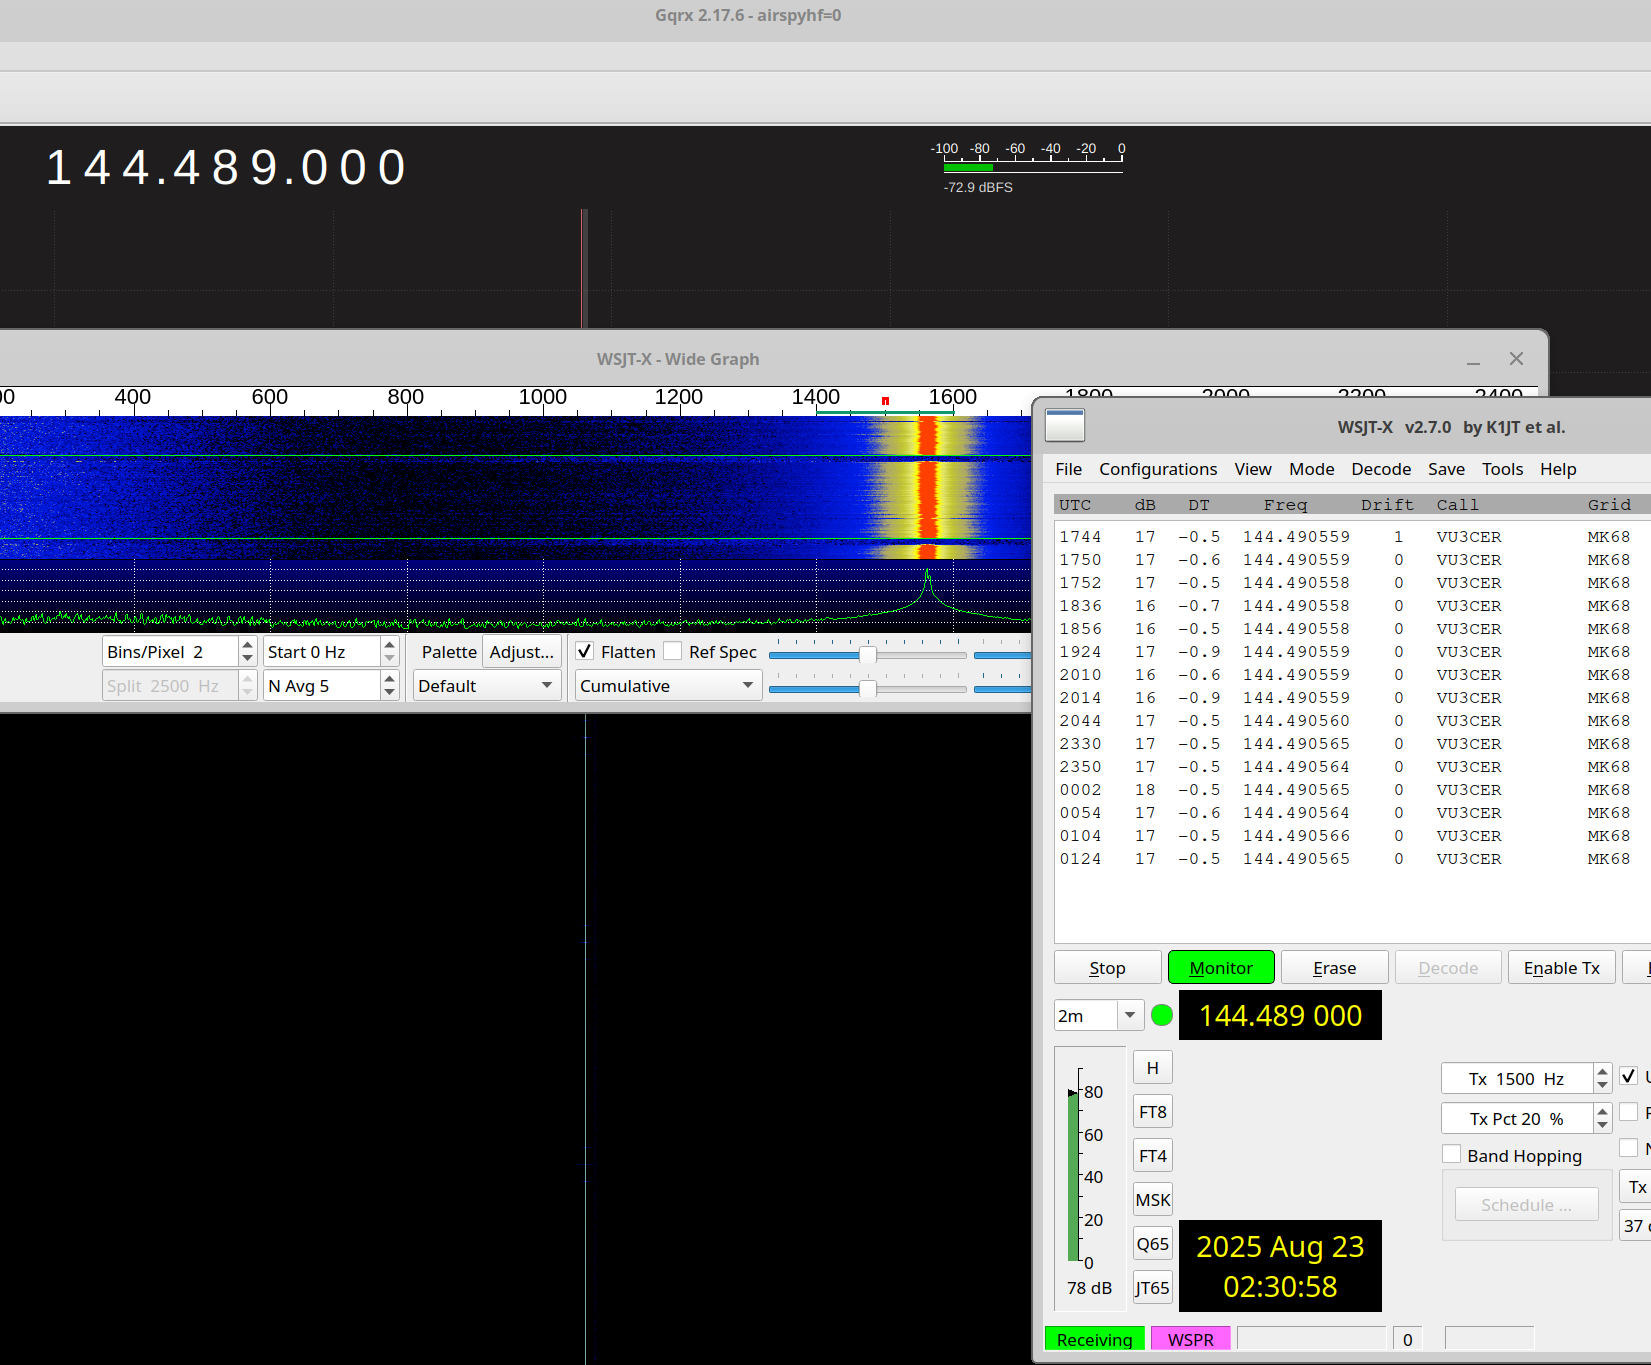Screen dimensions: 1651x1365
Task: Click the H mode button
Action: (1152, 1068)
